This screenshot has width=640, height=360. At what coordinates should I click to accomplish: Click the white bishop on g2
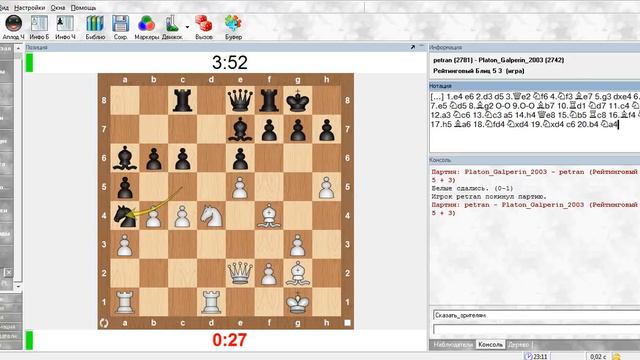(298, 273)
